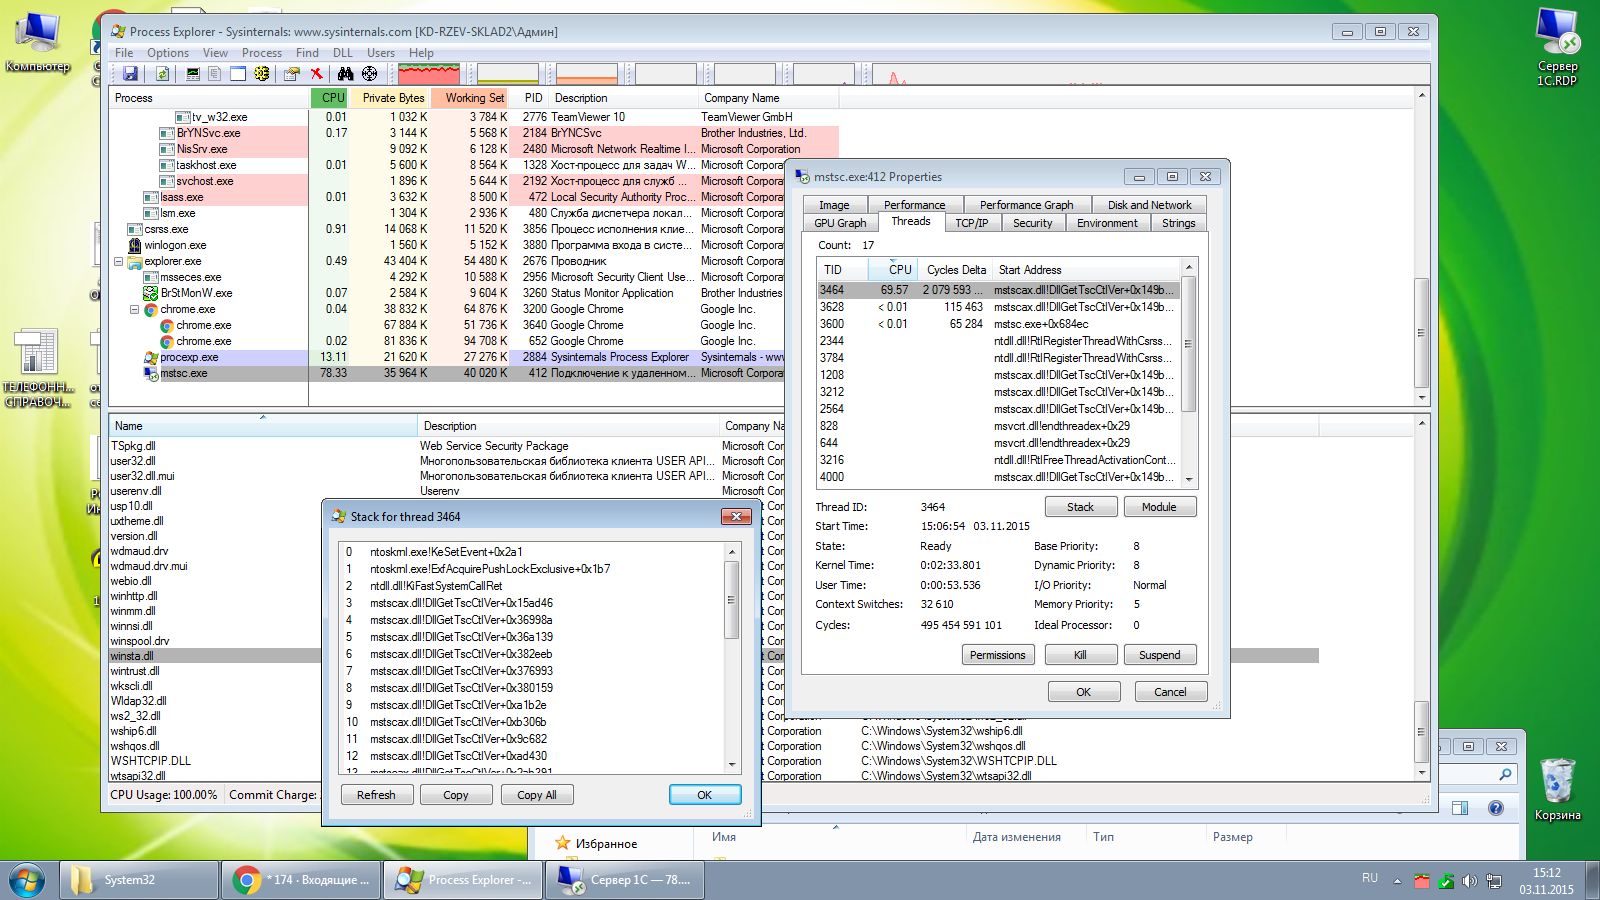Open the View menu

215,53
